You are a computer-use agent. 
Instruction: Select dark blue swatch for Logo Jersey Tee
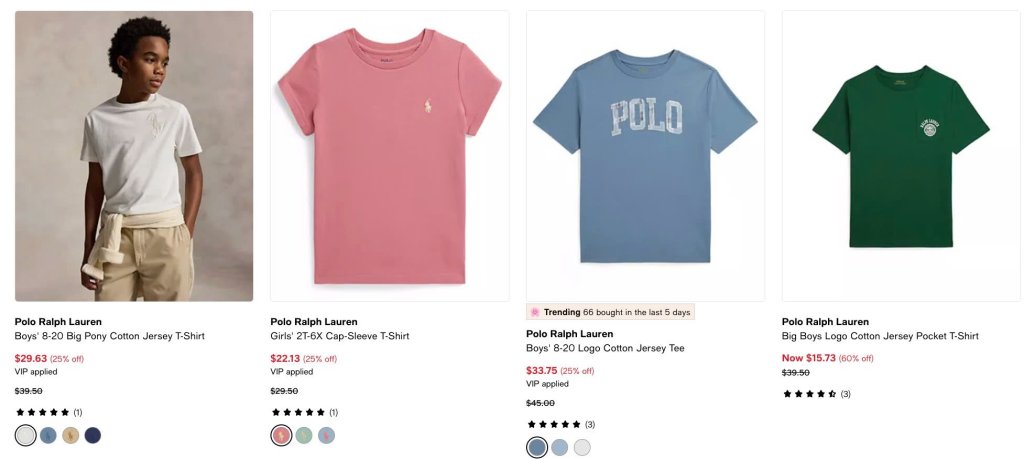(537, 447)
